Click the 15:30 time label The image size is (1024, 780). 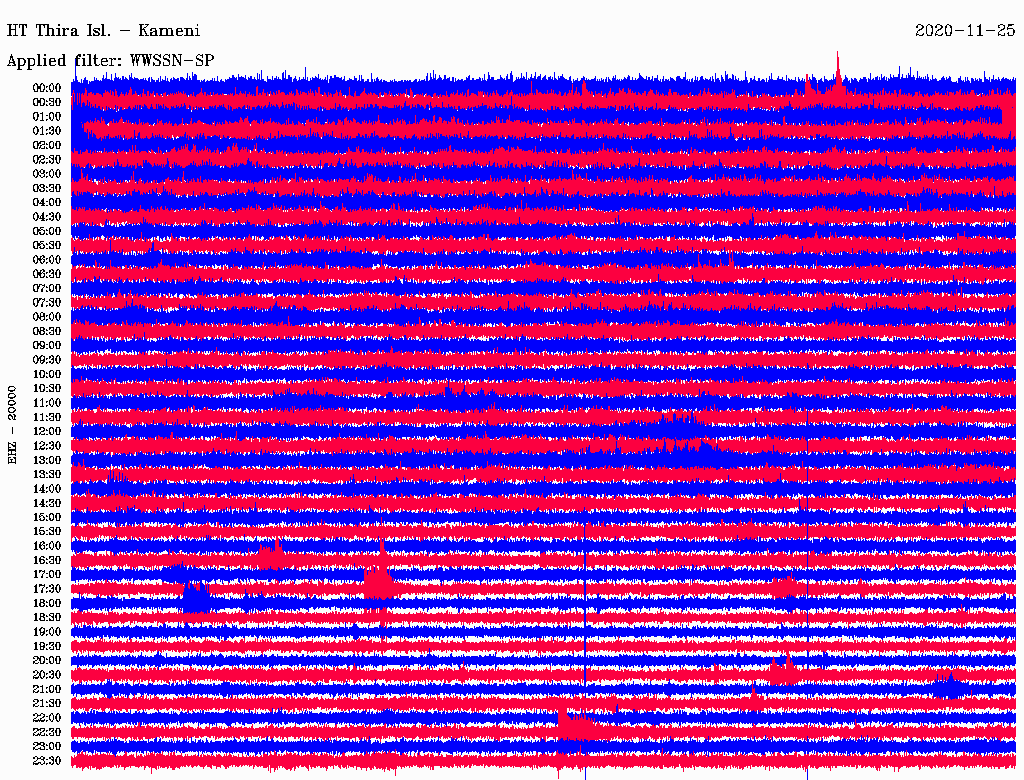(47, 531)
